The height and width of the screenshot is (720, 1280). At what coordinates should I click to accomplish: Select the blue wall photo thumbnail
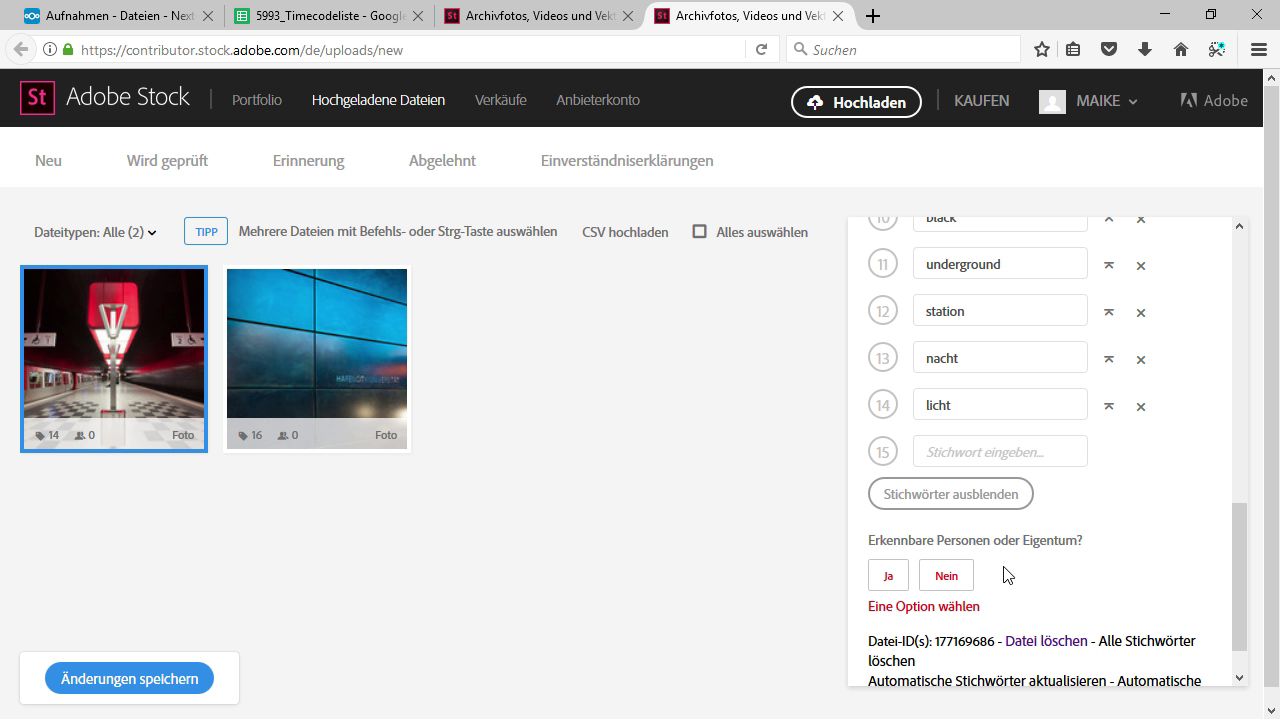click(317, 358)
